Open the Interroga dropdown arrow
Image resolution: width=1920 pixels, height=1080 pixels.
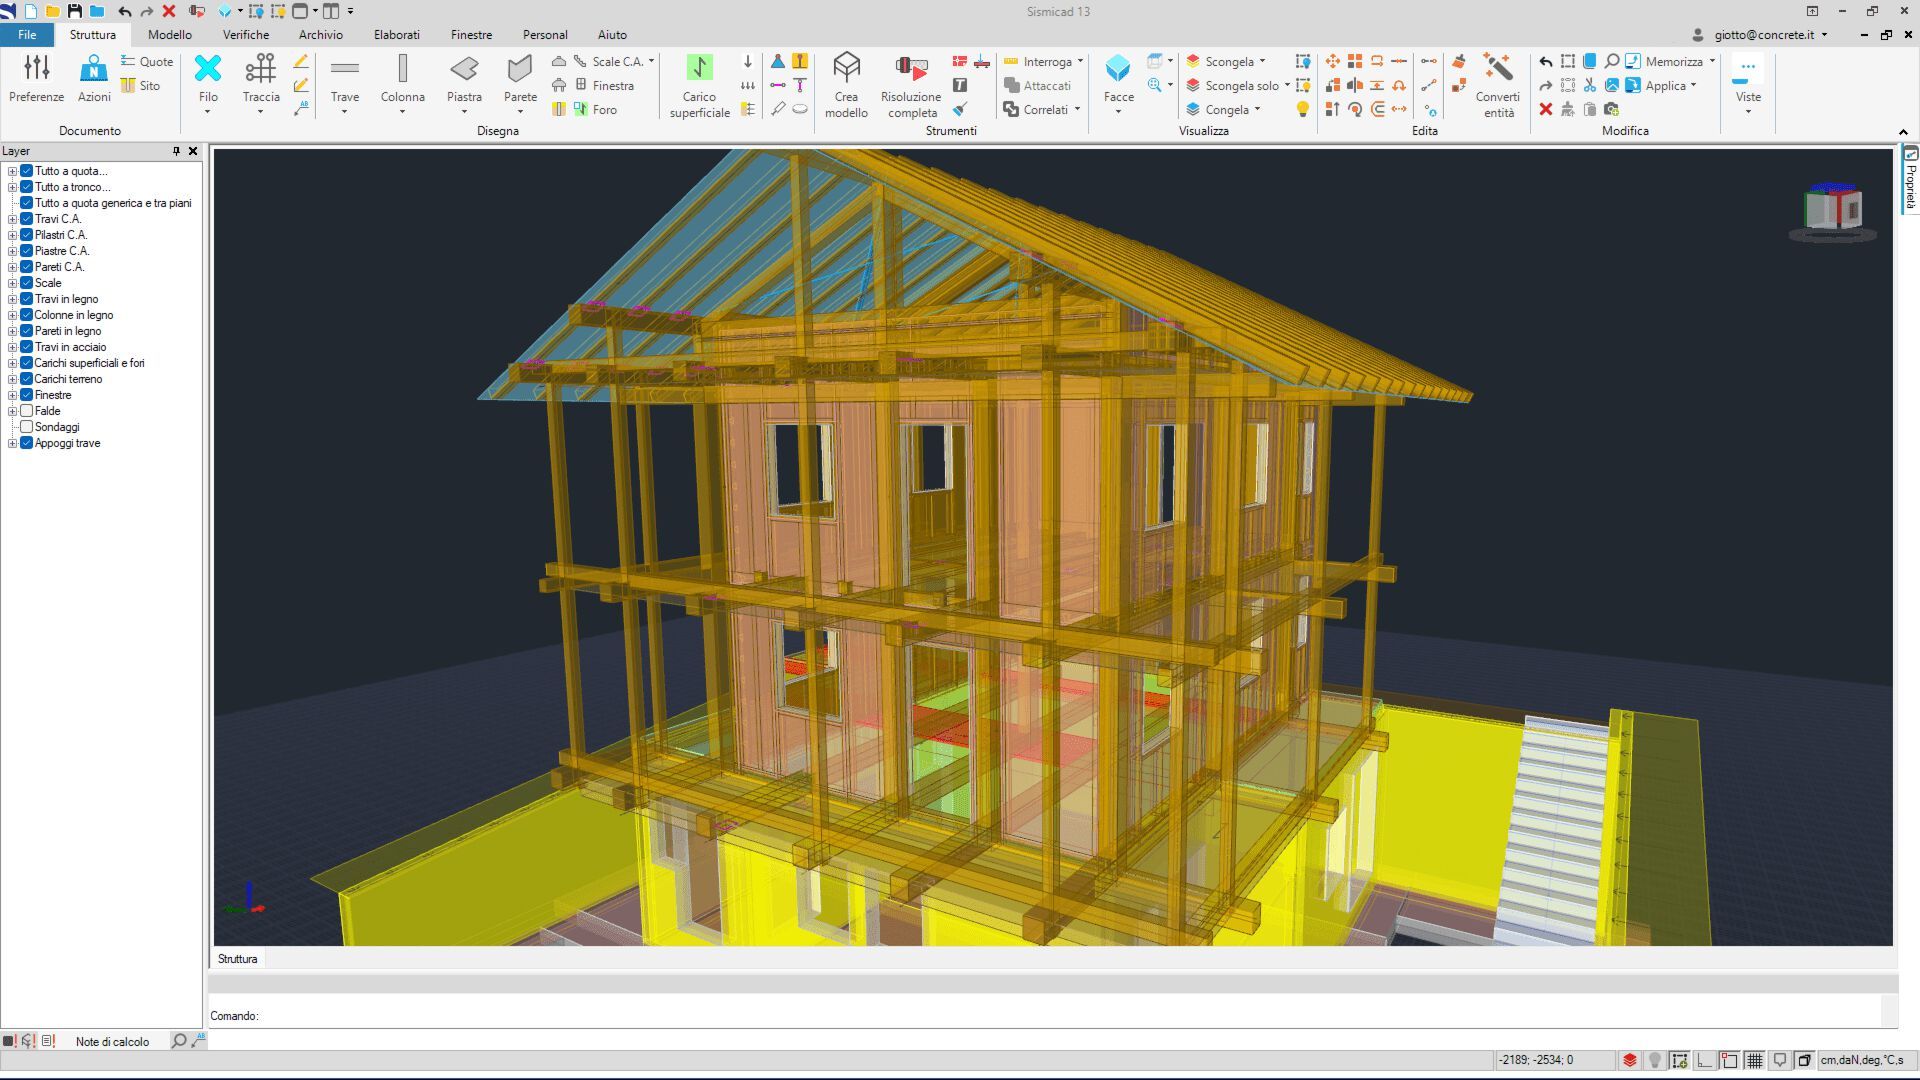pos(1080,62)
